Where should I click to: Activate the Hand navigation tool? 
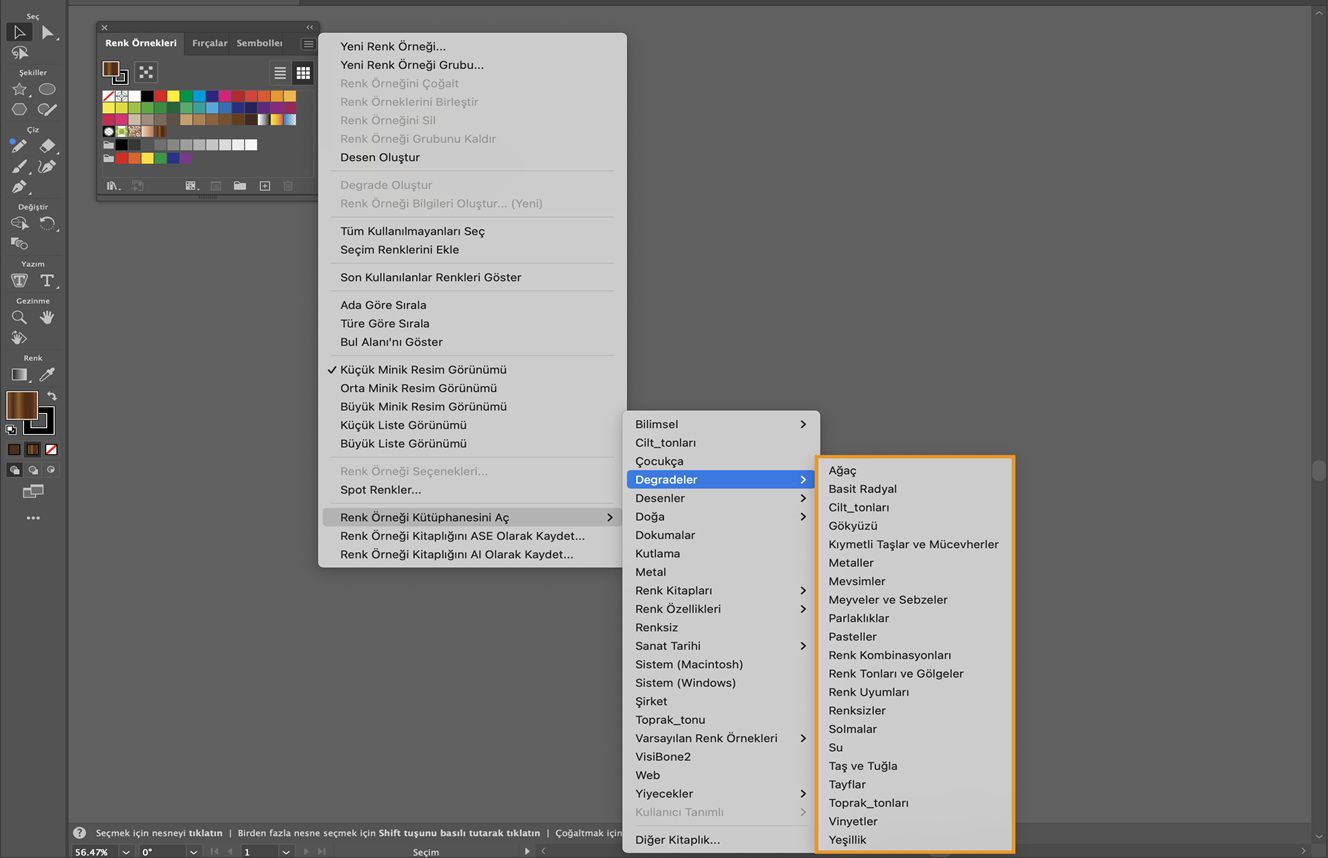[x=47, y=317]
